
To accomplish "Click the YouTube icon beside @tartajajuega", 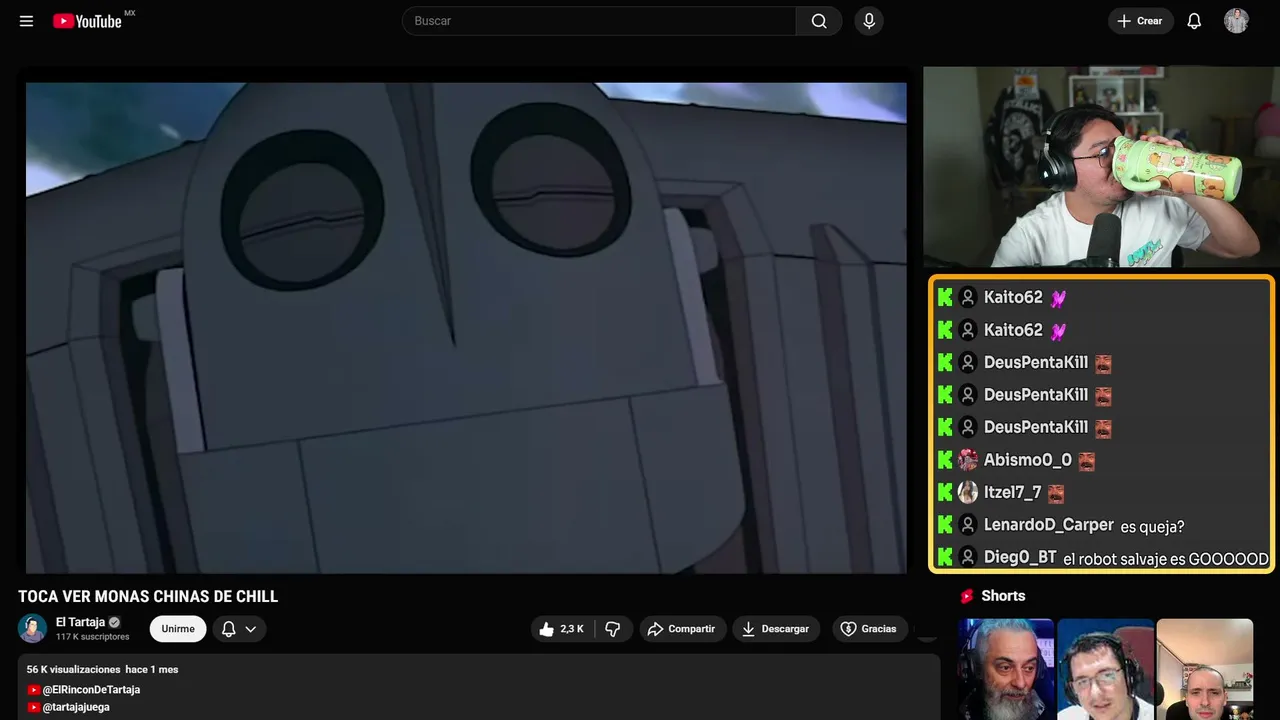I will (34, 707).
